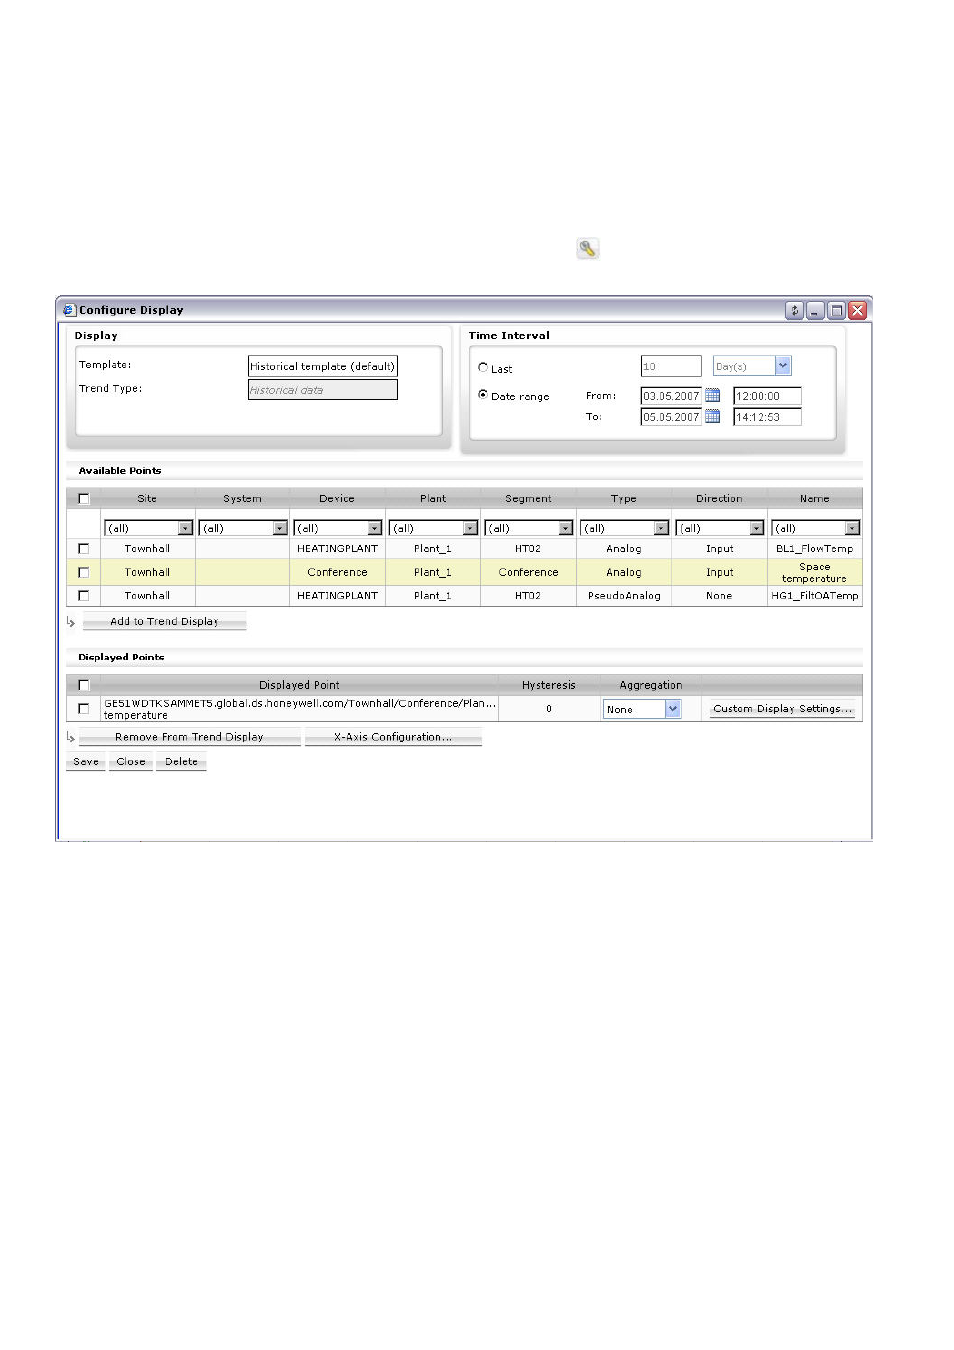Click the Site column header
This screenshot has height=1350, width=954.
147,498
